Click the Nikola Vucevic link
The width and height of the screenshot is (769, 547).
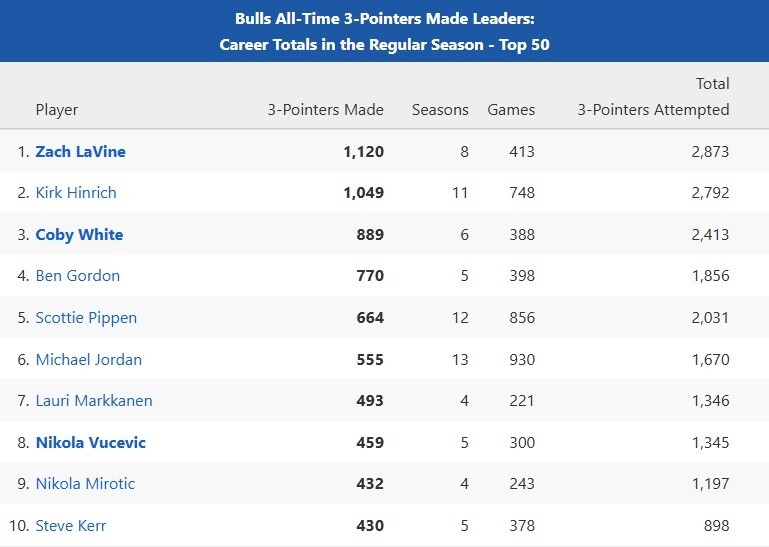90,442
